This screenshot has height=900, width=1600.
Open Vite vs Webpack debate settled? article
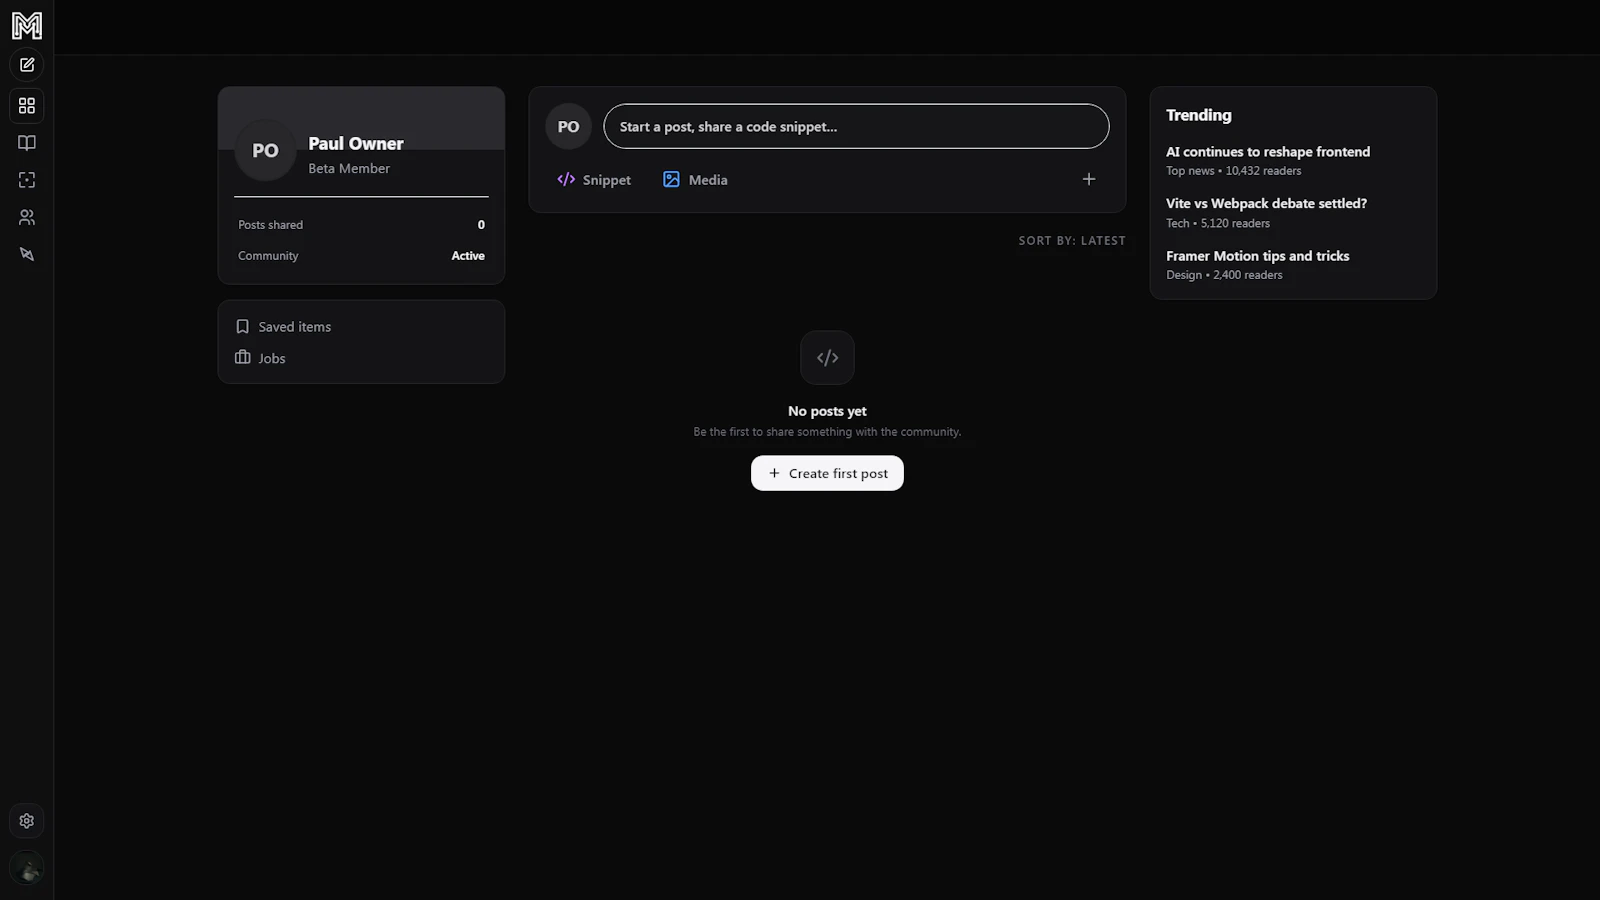[1266, 203]
